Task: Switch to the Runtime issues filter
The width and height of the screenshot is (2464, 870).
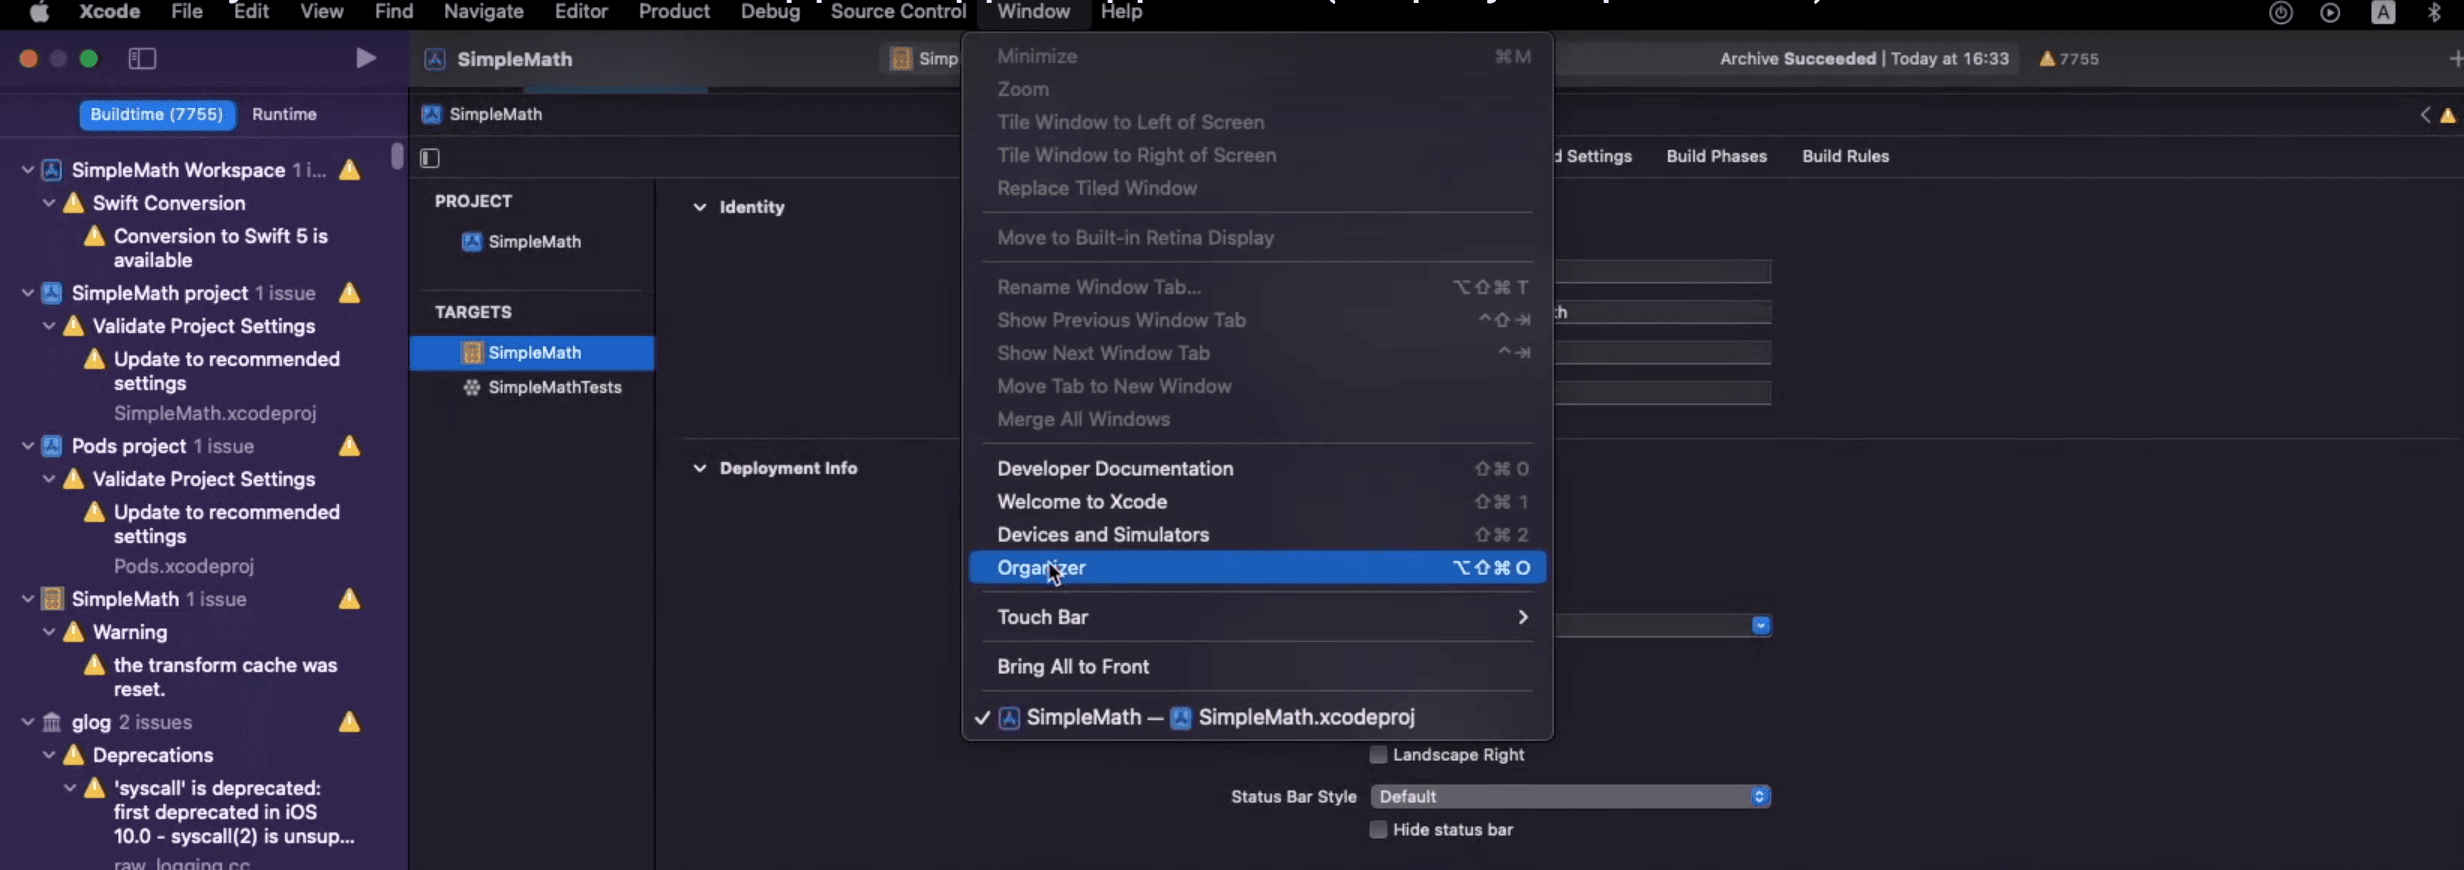Action: (x=284, y=115)
